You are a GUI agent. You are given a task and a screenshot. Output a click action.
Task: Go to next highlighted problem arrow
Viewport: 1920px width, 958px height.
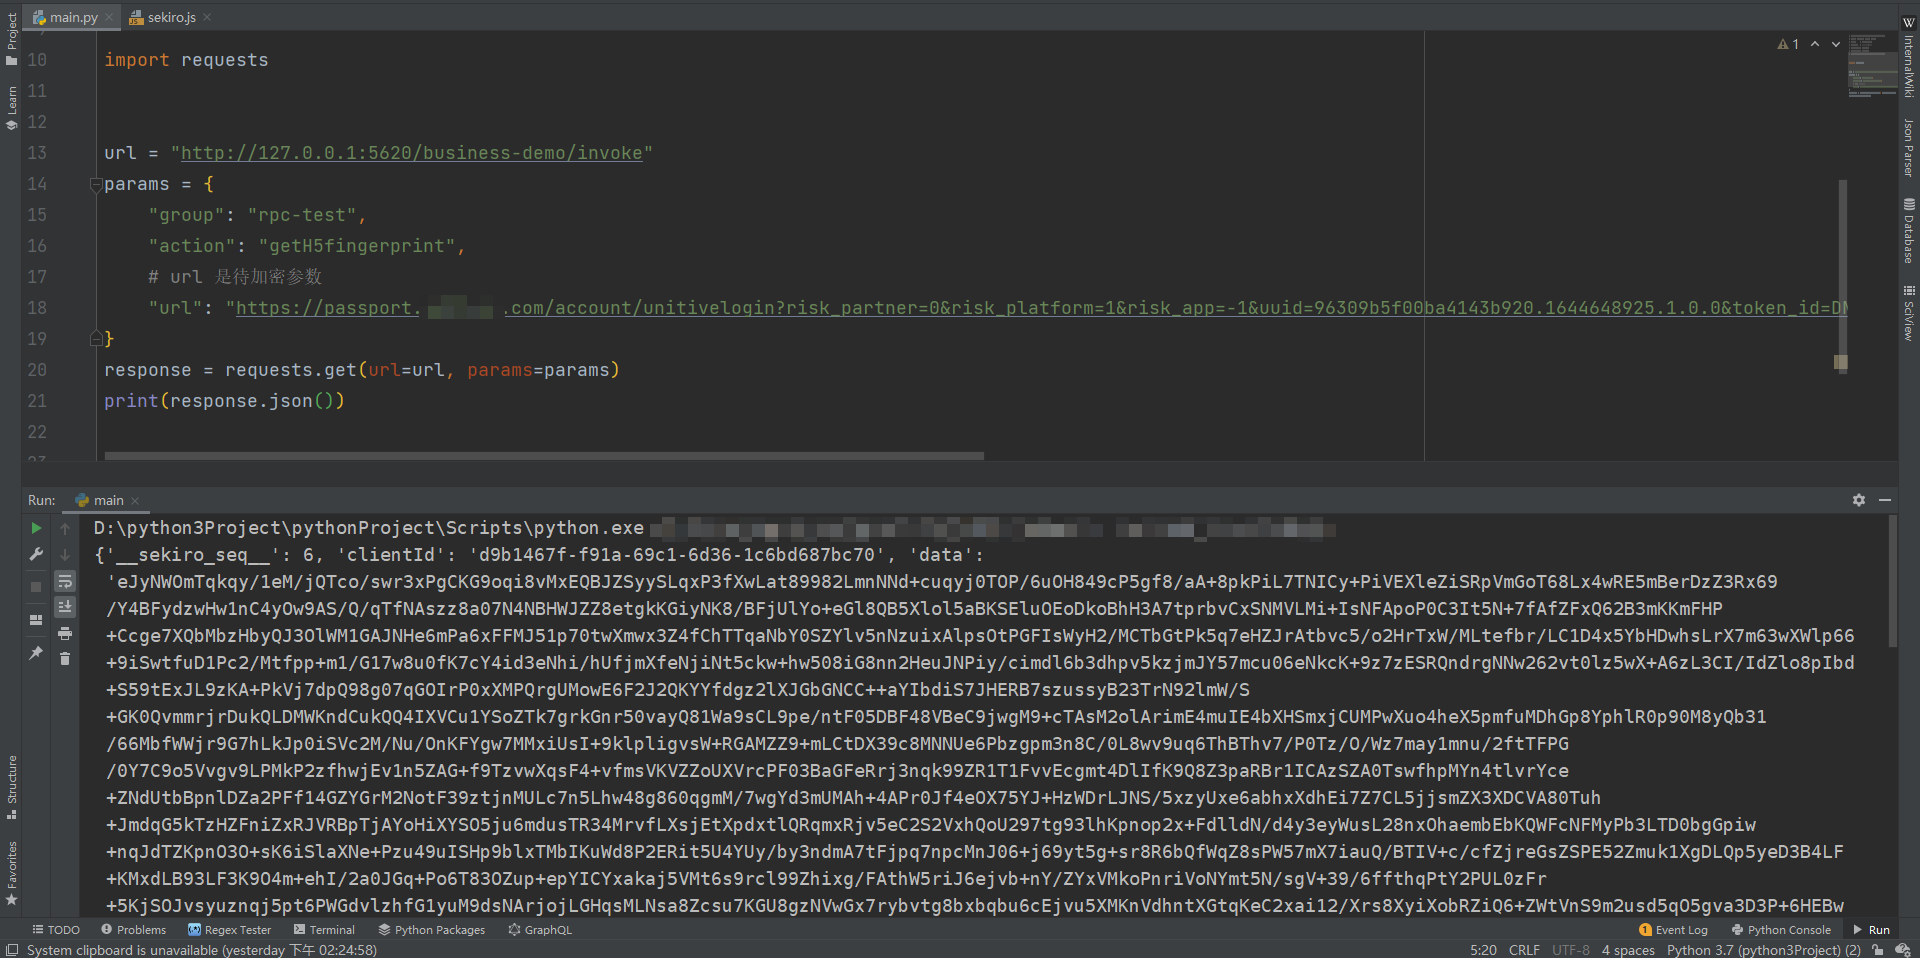point(1836,44)
